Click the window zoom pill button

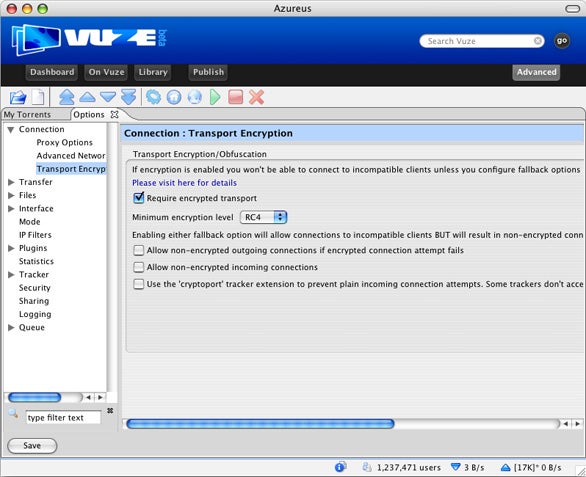572,8
